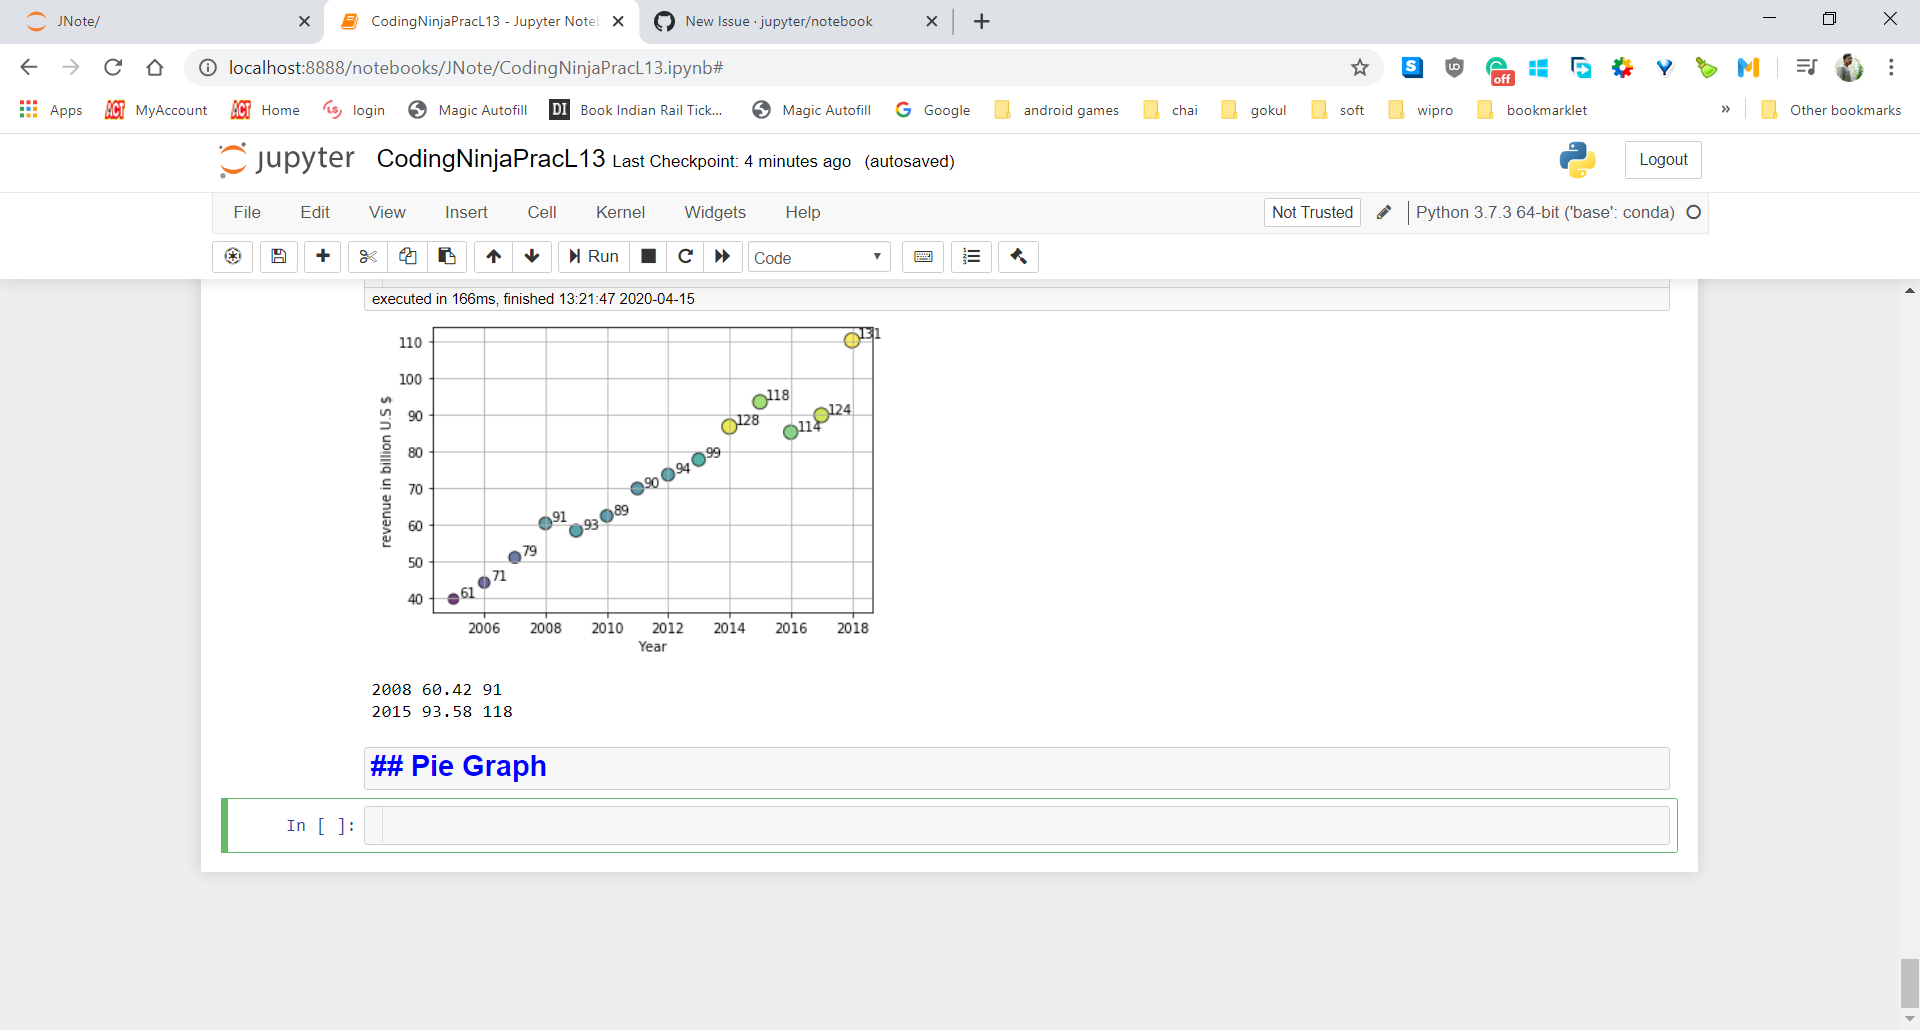Rename notebook title CodingNinjaPracL13
This screenshot has height=1030, width=1920.
coord(490,159)
